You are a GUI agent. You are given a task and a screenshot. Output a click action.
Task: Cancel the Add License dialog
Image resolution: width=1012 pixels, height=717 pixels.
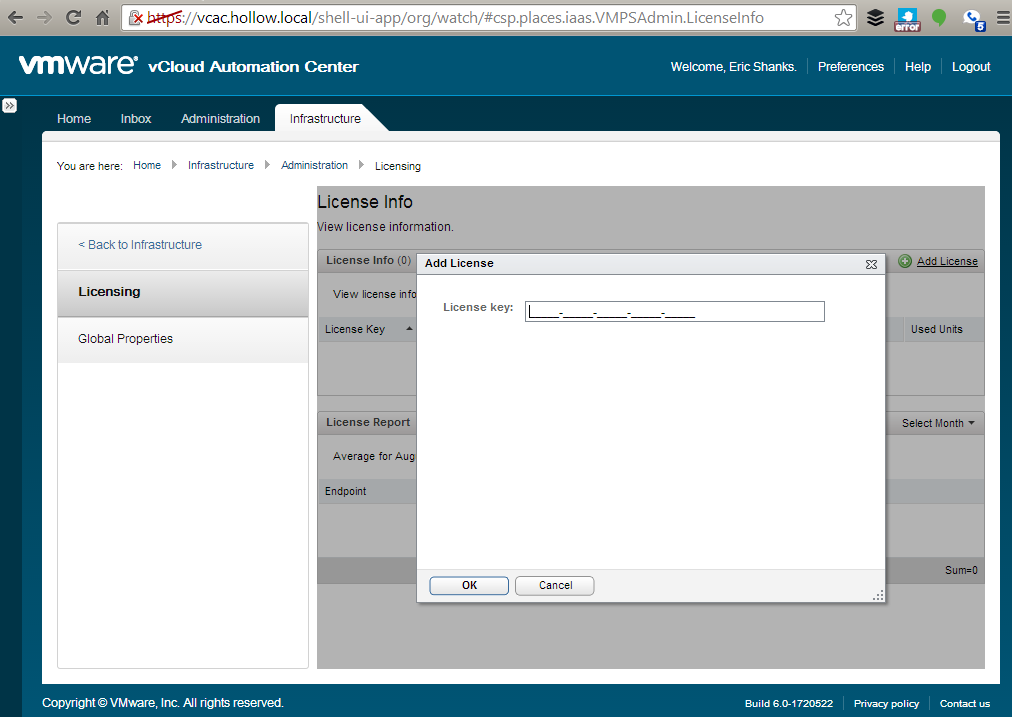tap(555, 586)
